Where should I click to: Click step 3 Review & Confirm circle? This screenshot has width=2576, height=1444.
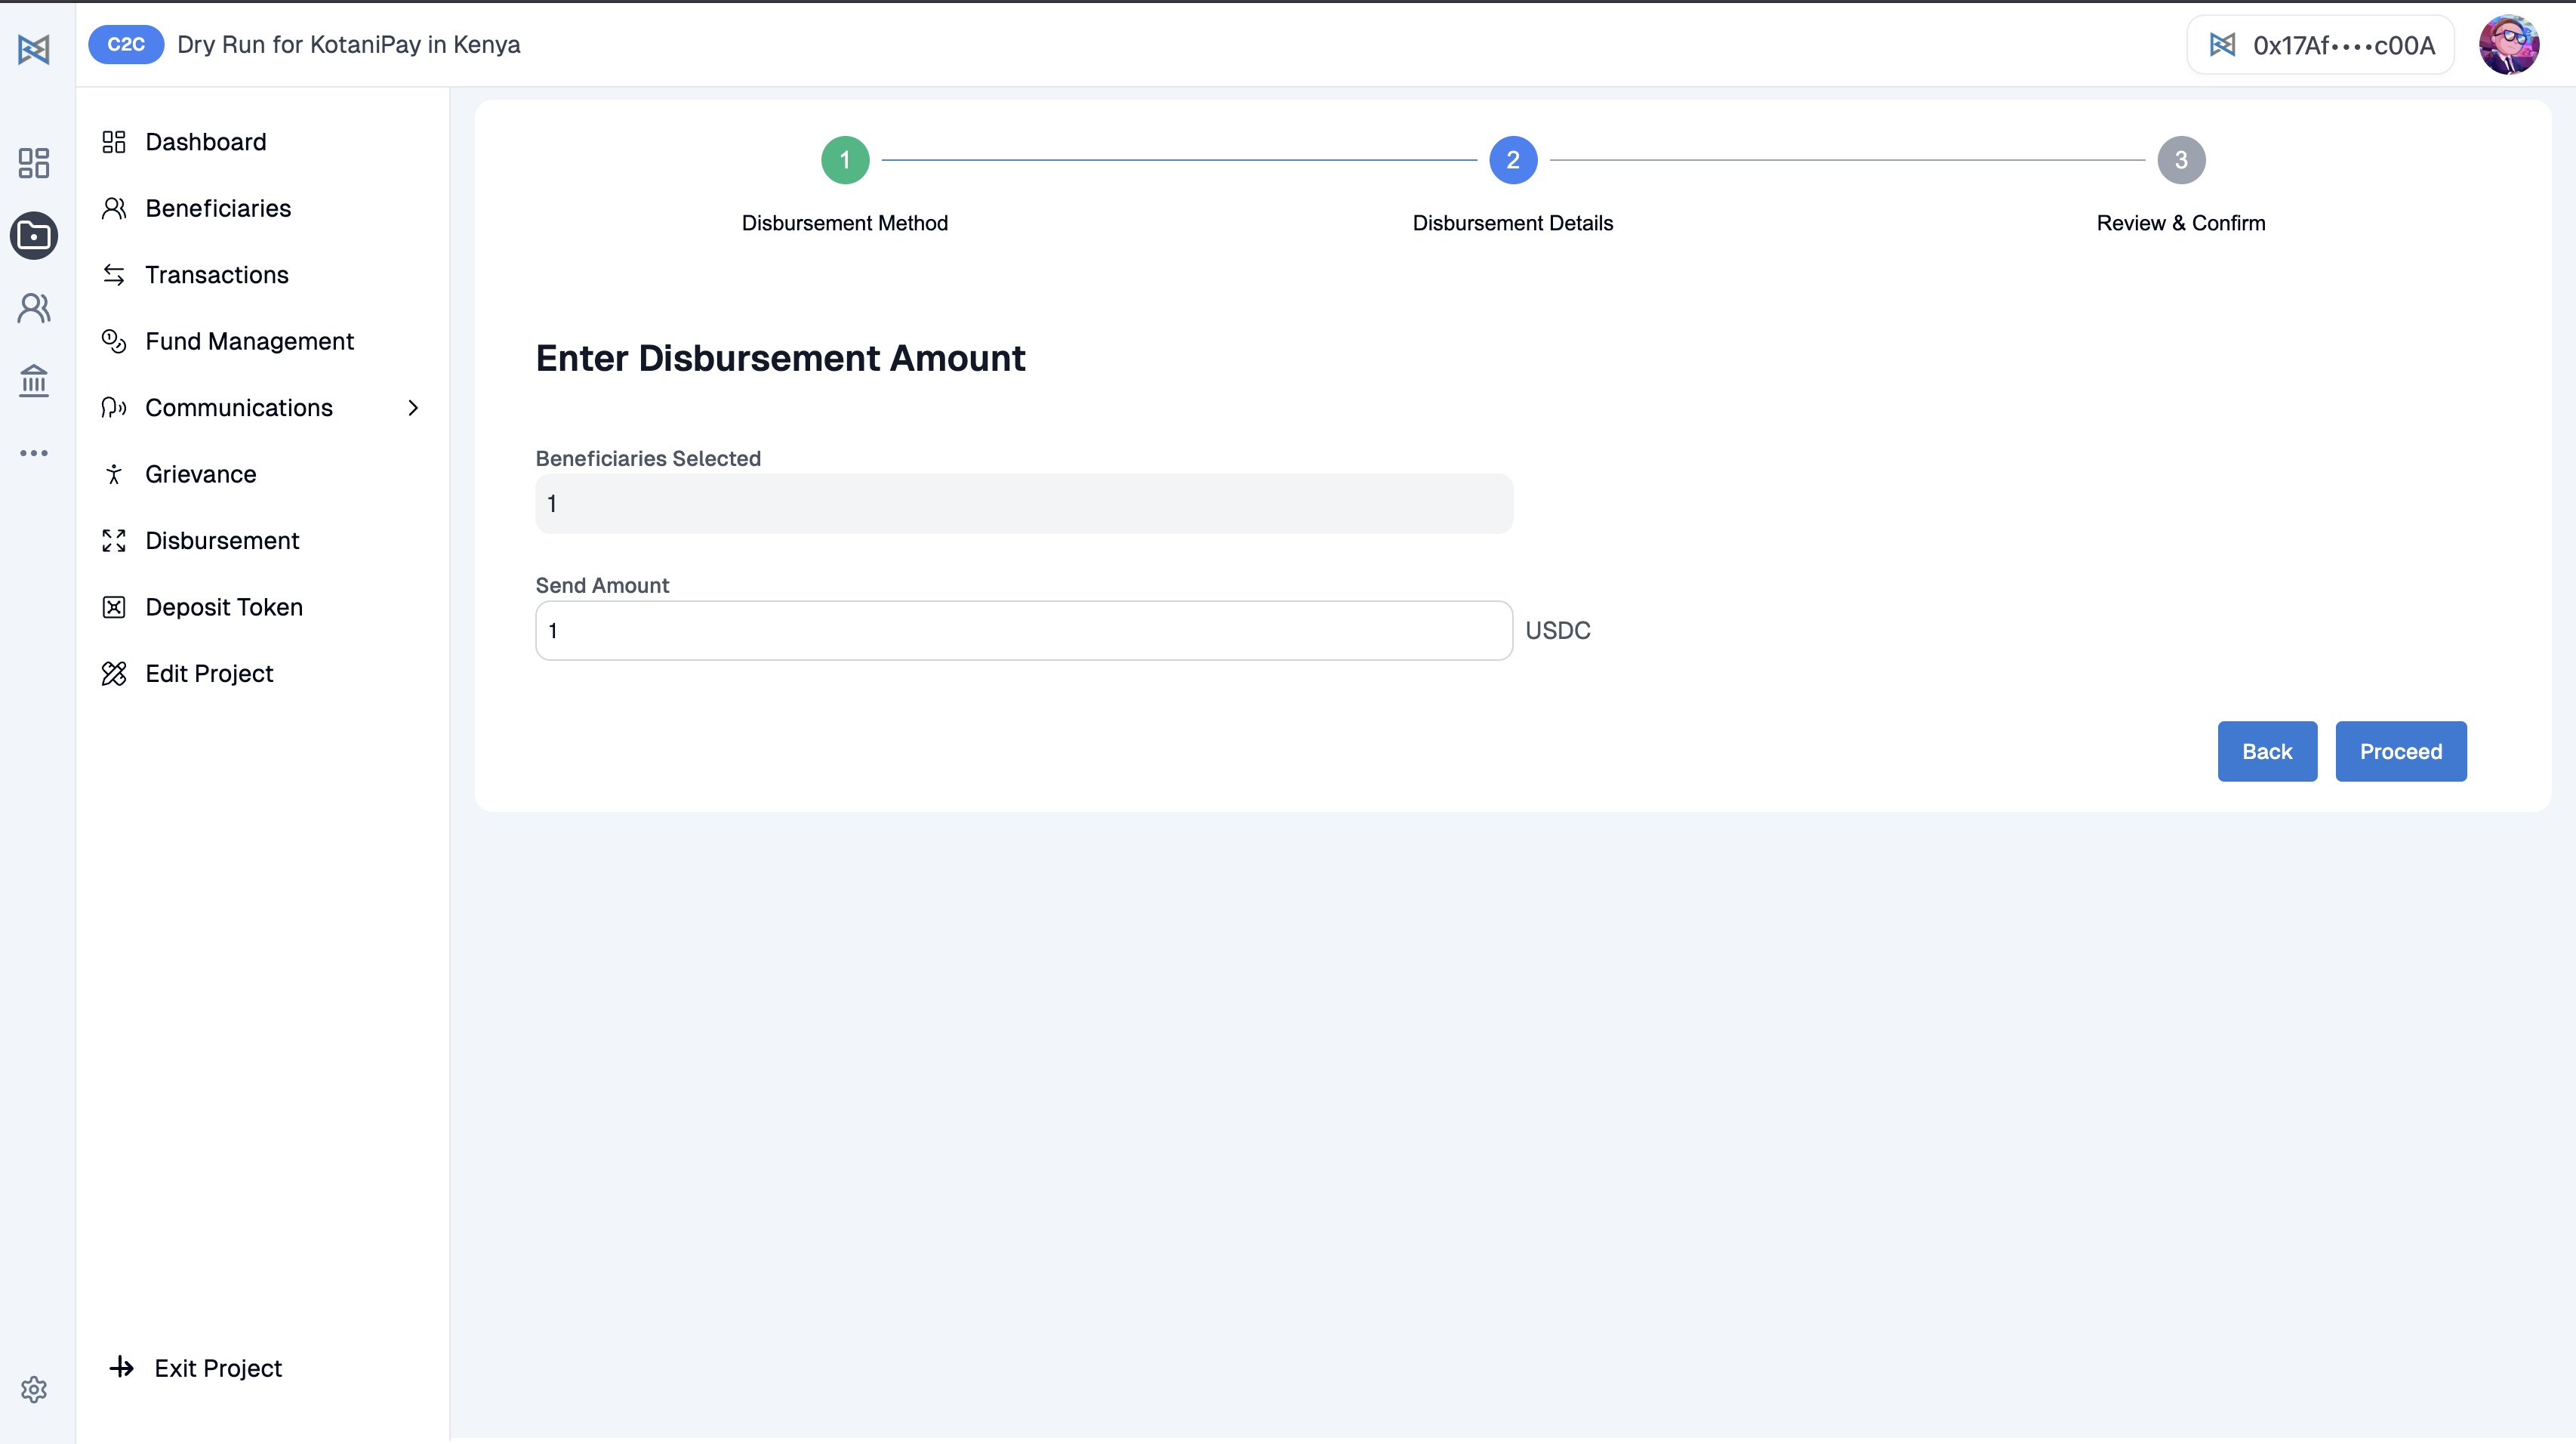pyautogui.click(x=2180, y=160)
